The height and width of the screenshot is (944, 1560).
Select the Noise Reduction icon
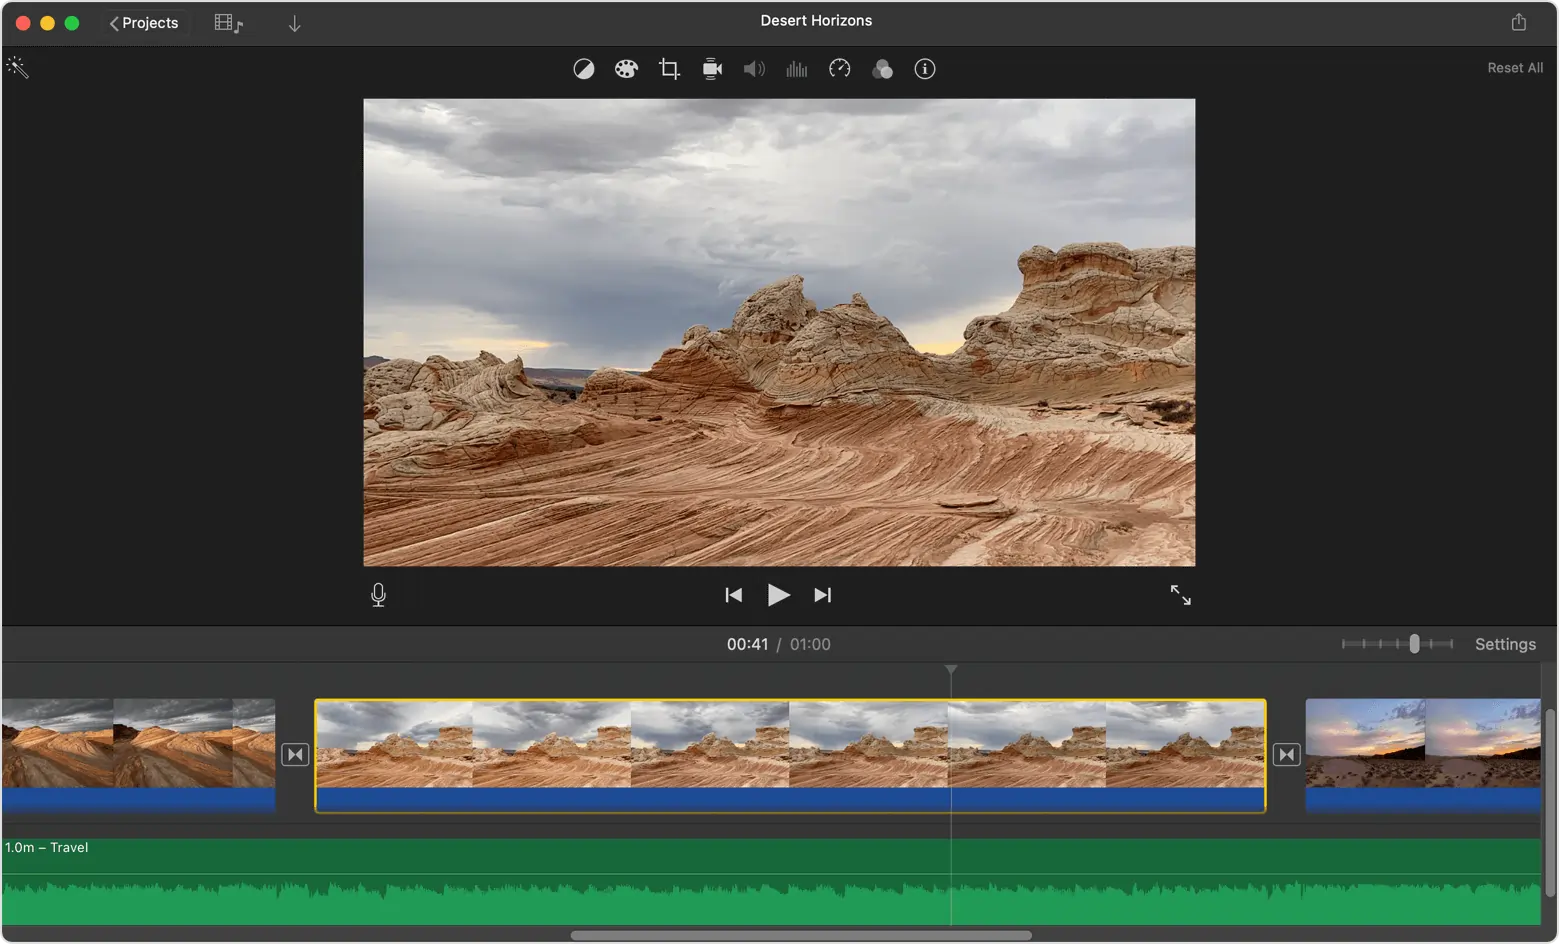coord(796,68)
